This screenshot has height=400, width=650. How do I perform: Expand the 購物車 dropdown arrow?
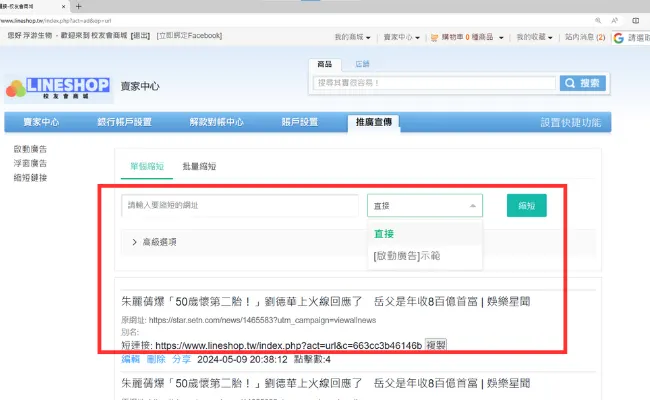501,37
